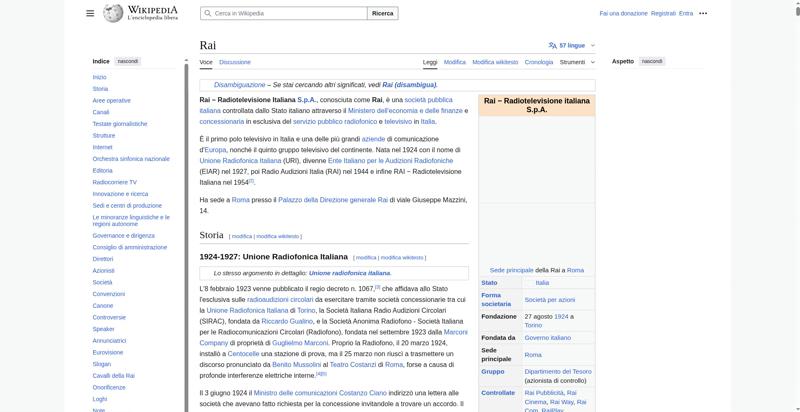Jump to Inizio in the index
This screenshot has height=412, width=800.
tap(99, 77)
